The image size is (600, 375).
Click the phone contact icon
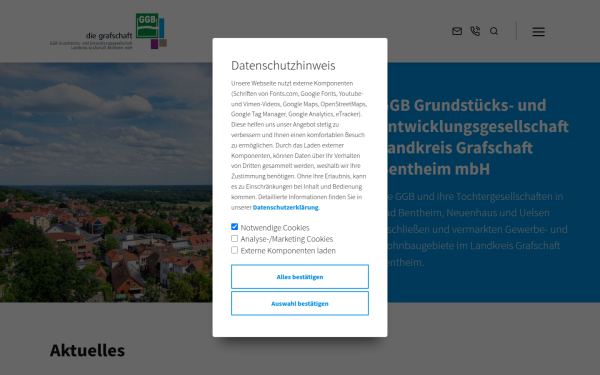point(475,31)
